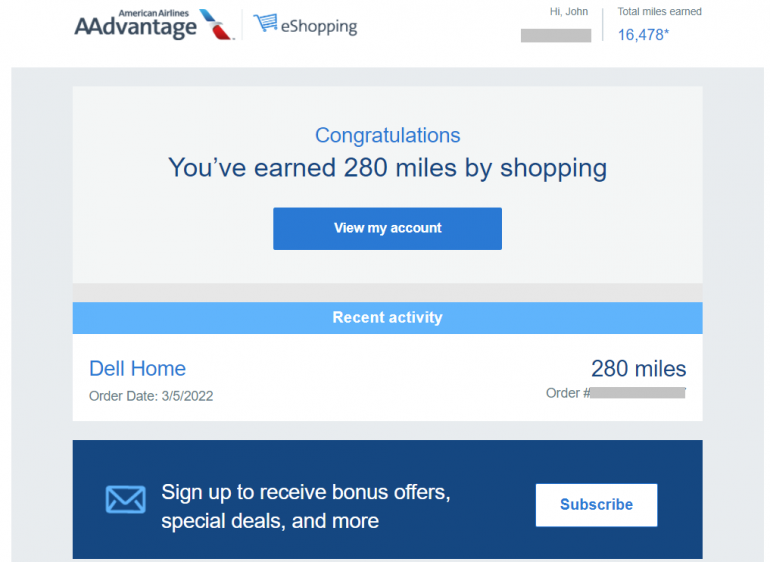Screen dimensions: 770x562
Task: Click the eShopping cart icon
Action: pyautogui.click(x=265, y=23)
